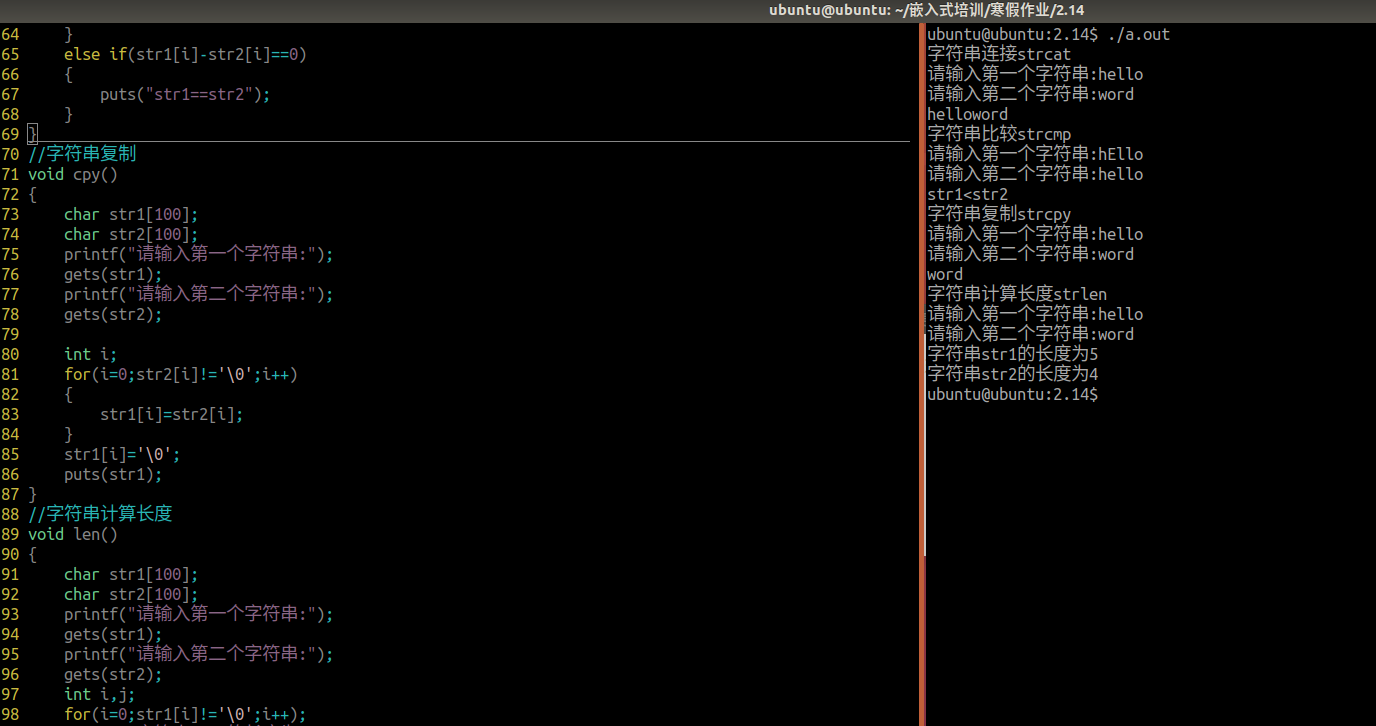Click the for loop on line 81

[181, 374]
